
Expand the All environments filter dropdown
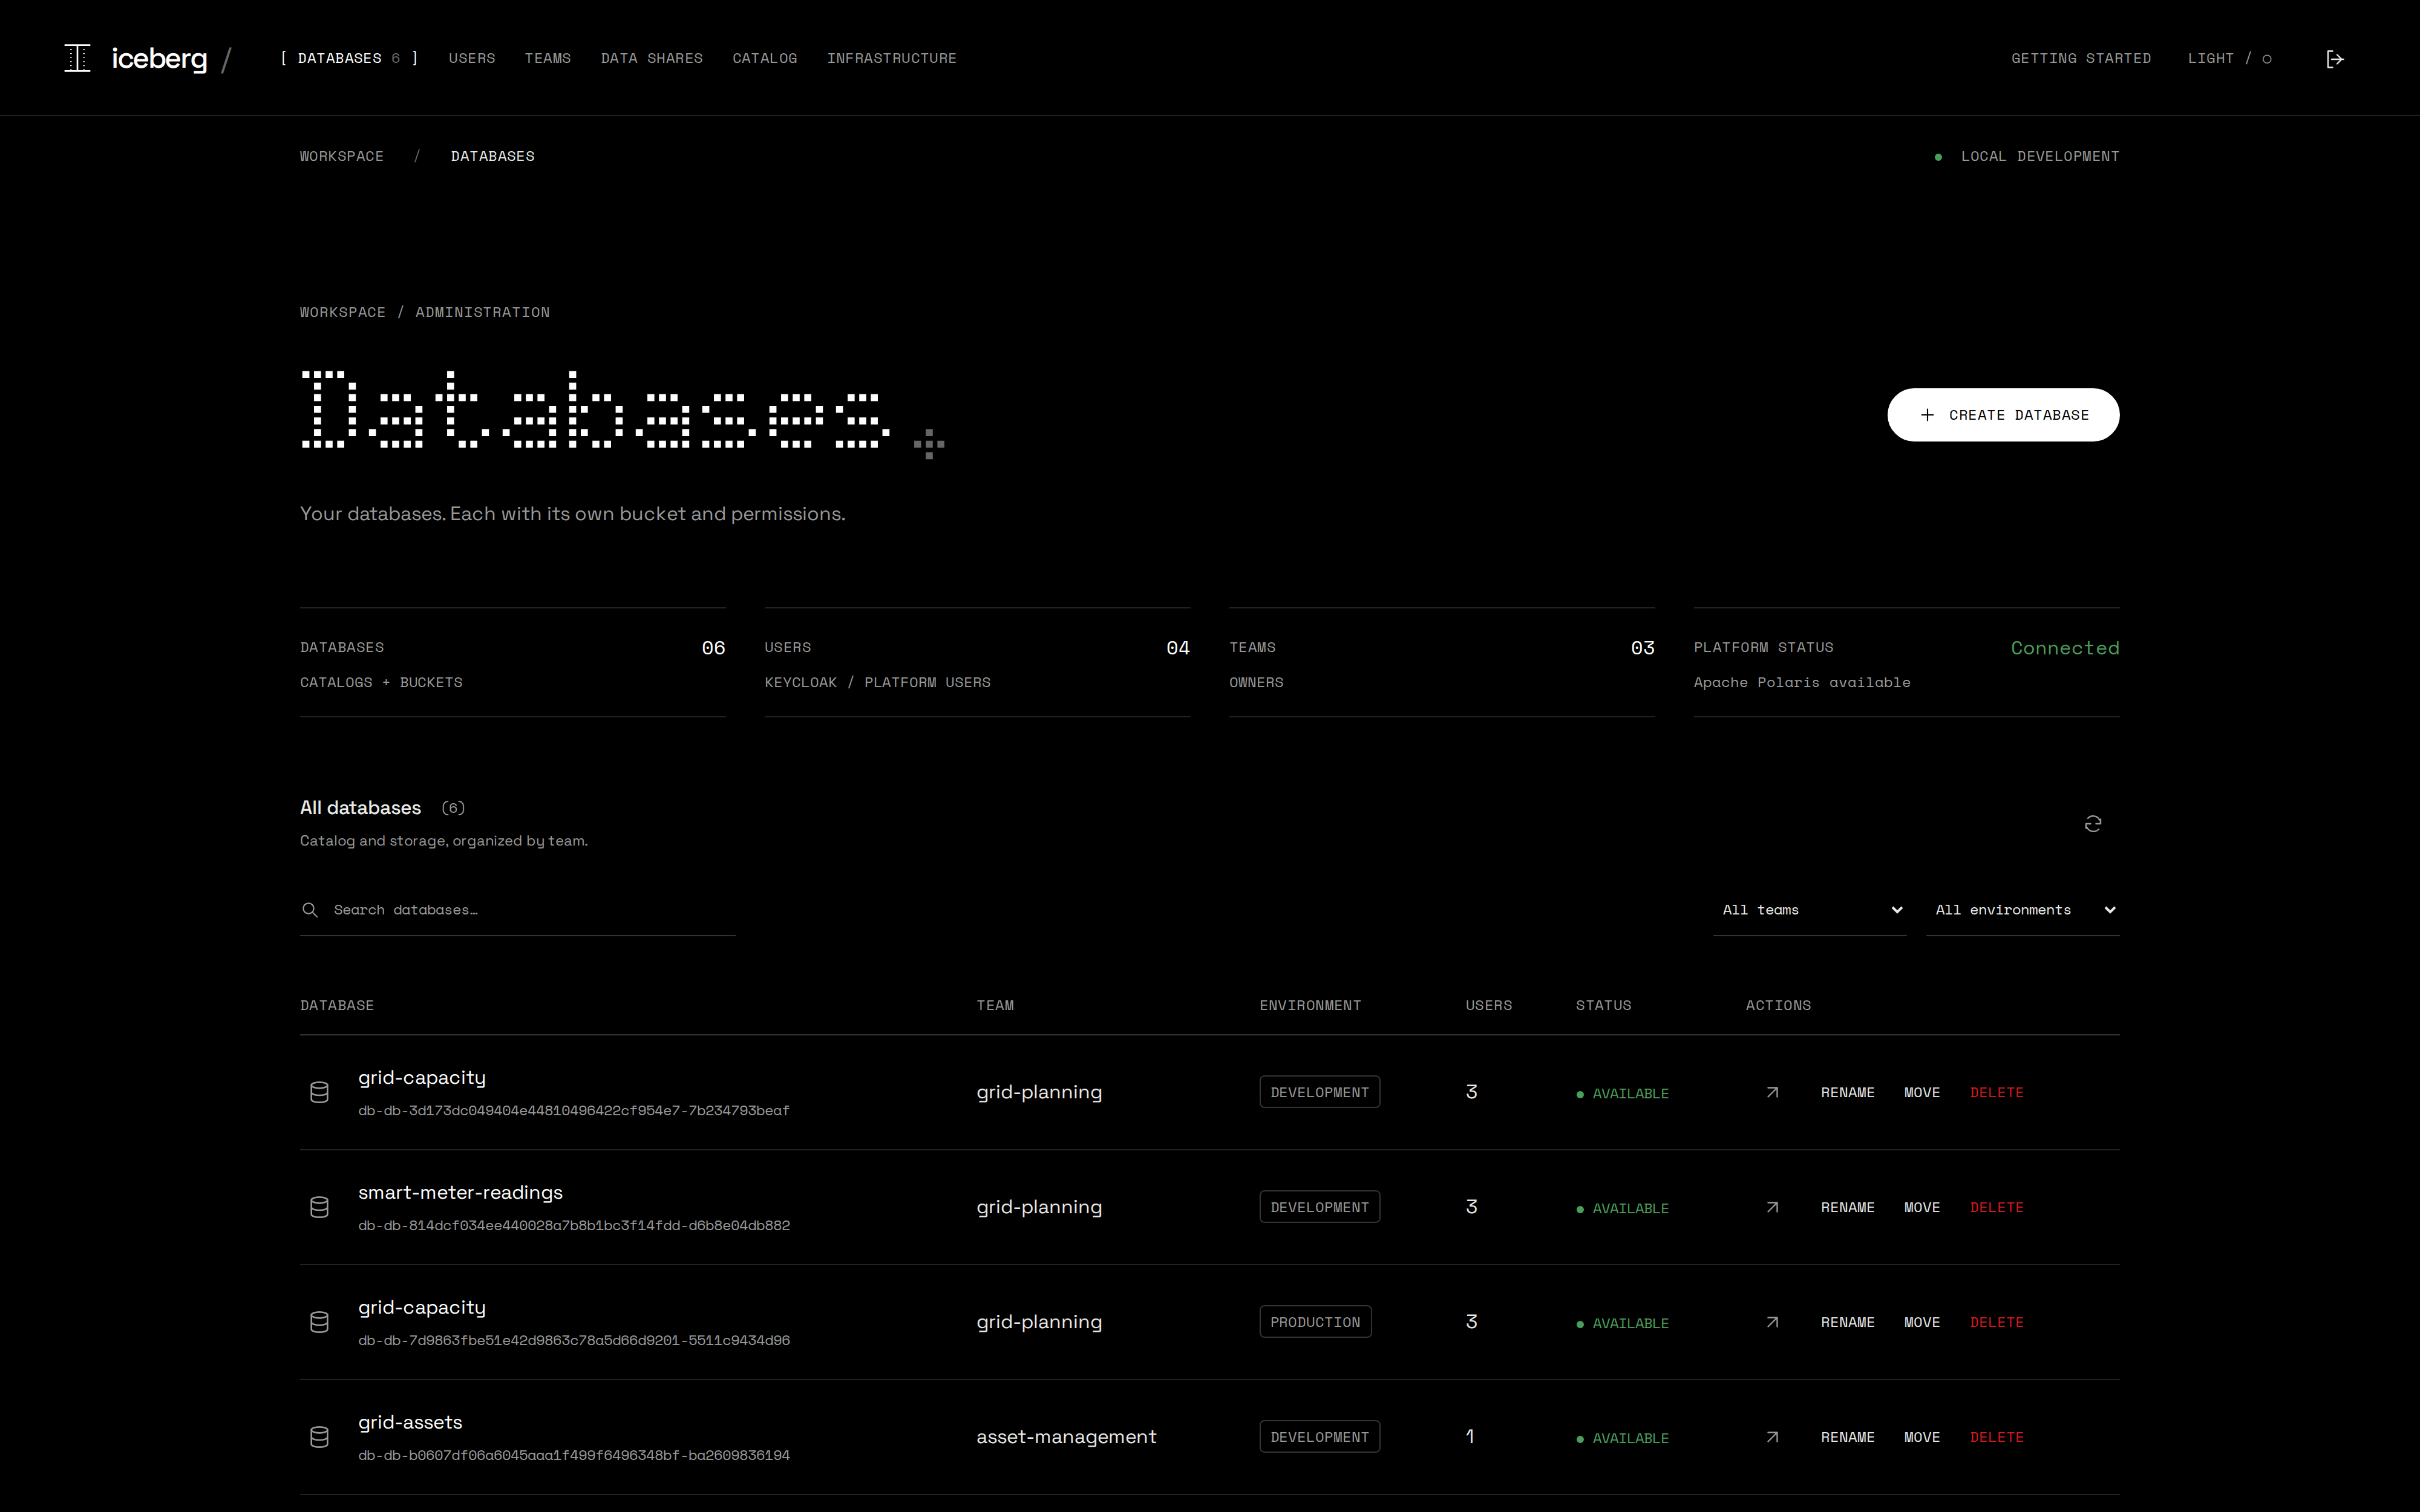[2023, 910]
